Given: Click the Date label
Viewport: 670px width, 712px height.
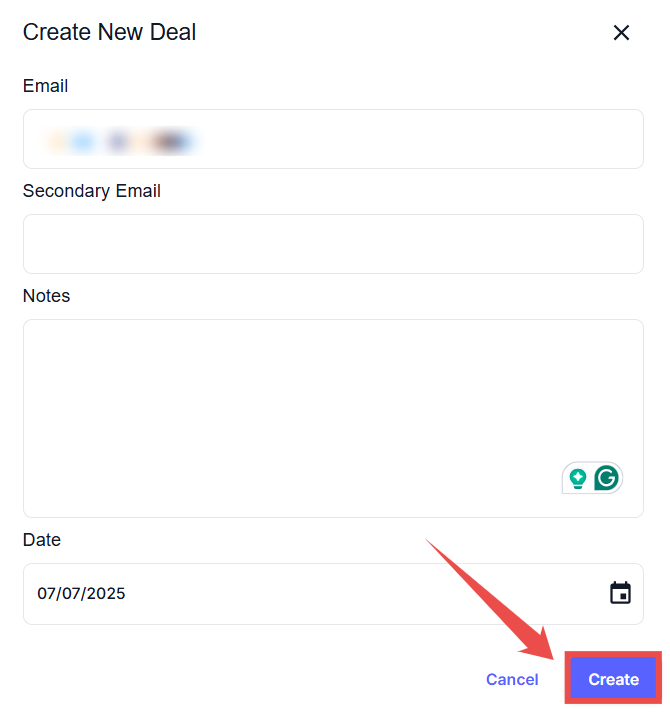Looking at the screenshot, I should pos(42,540).
